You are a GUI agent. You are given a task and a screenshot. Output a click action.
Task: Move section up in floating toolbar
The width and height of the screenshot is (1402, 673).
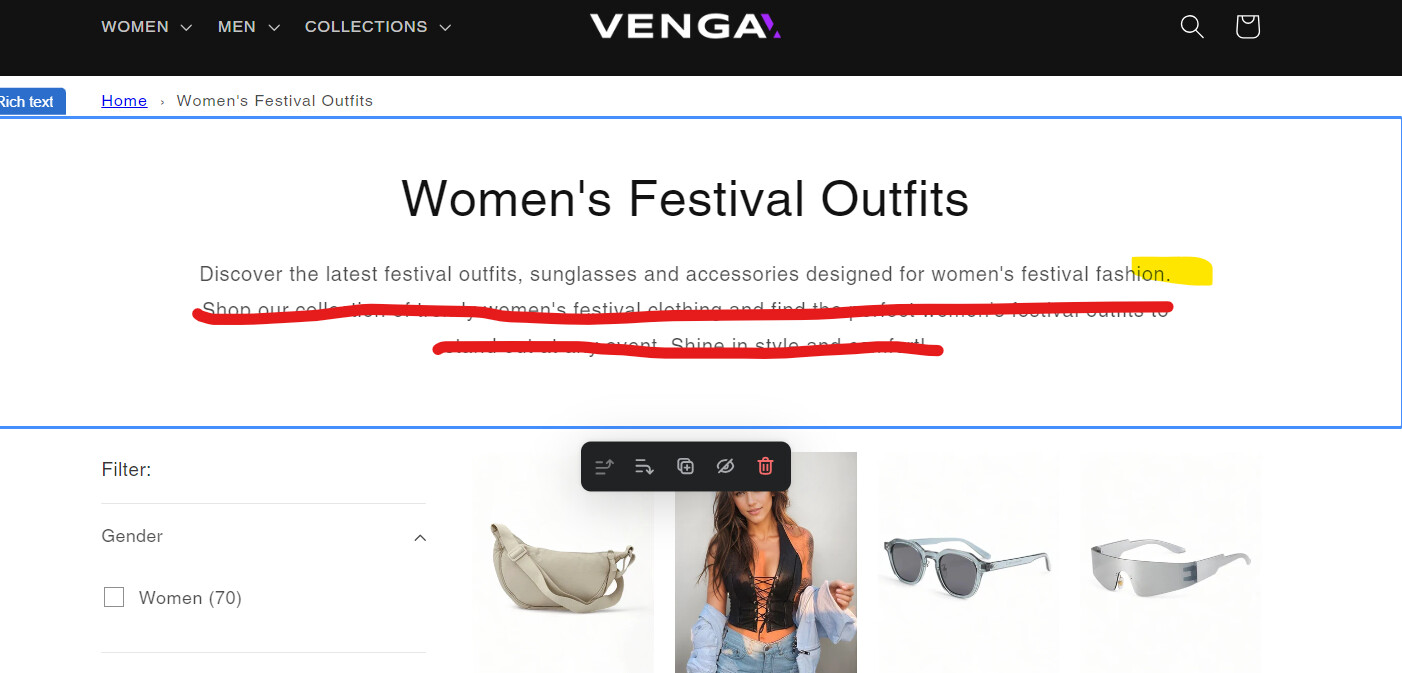point(604,467)
